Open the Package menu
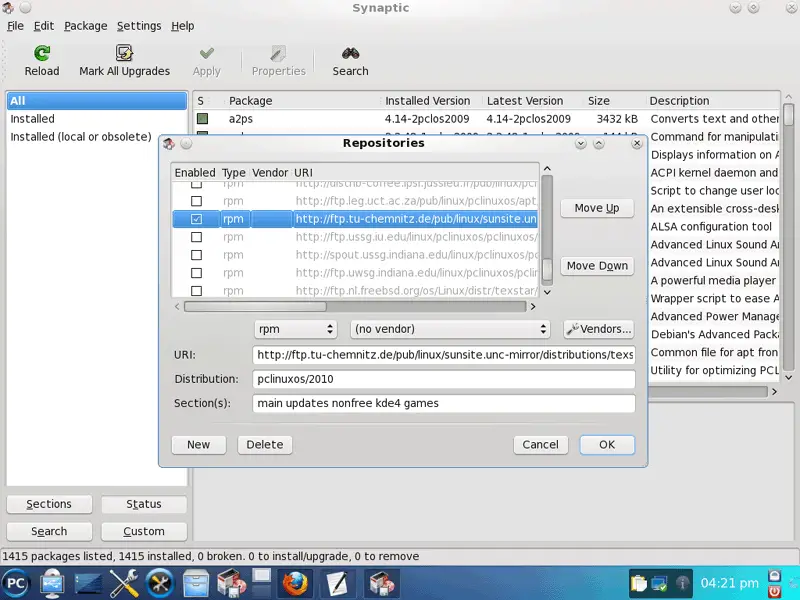This screenshot has height=600, width=800. (86, 26)
